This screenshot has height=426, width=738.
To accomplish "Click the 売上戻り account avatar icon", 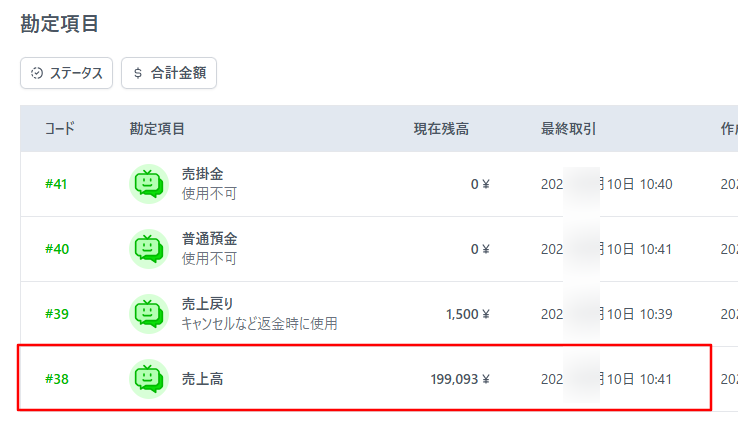I will (x=149, y=314).
